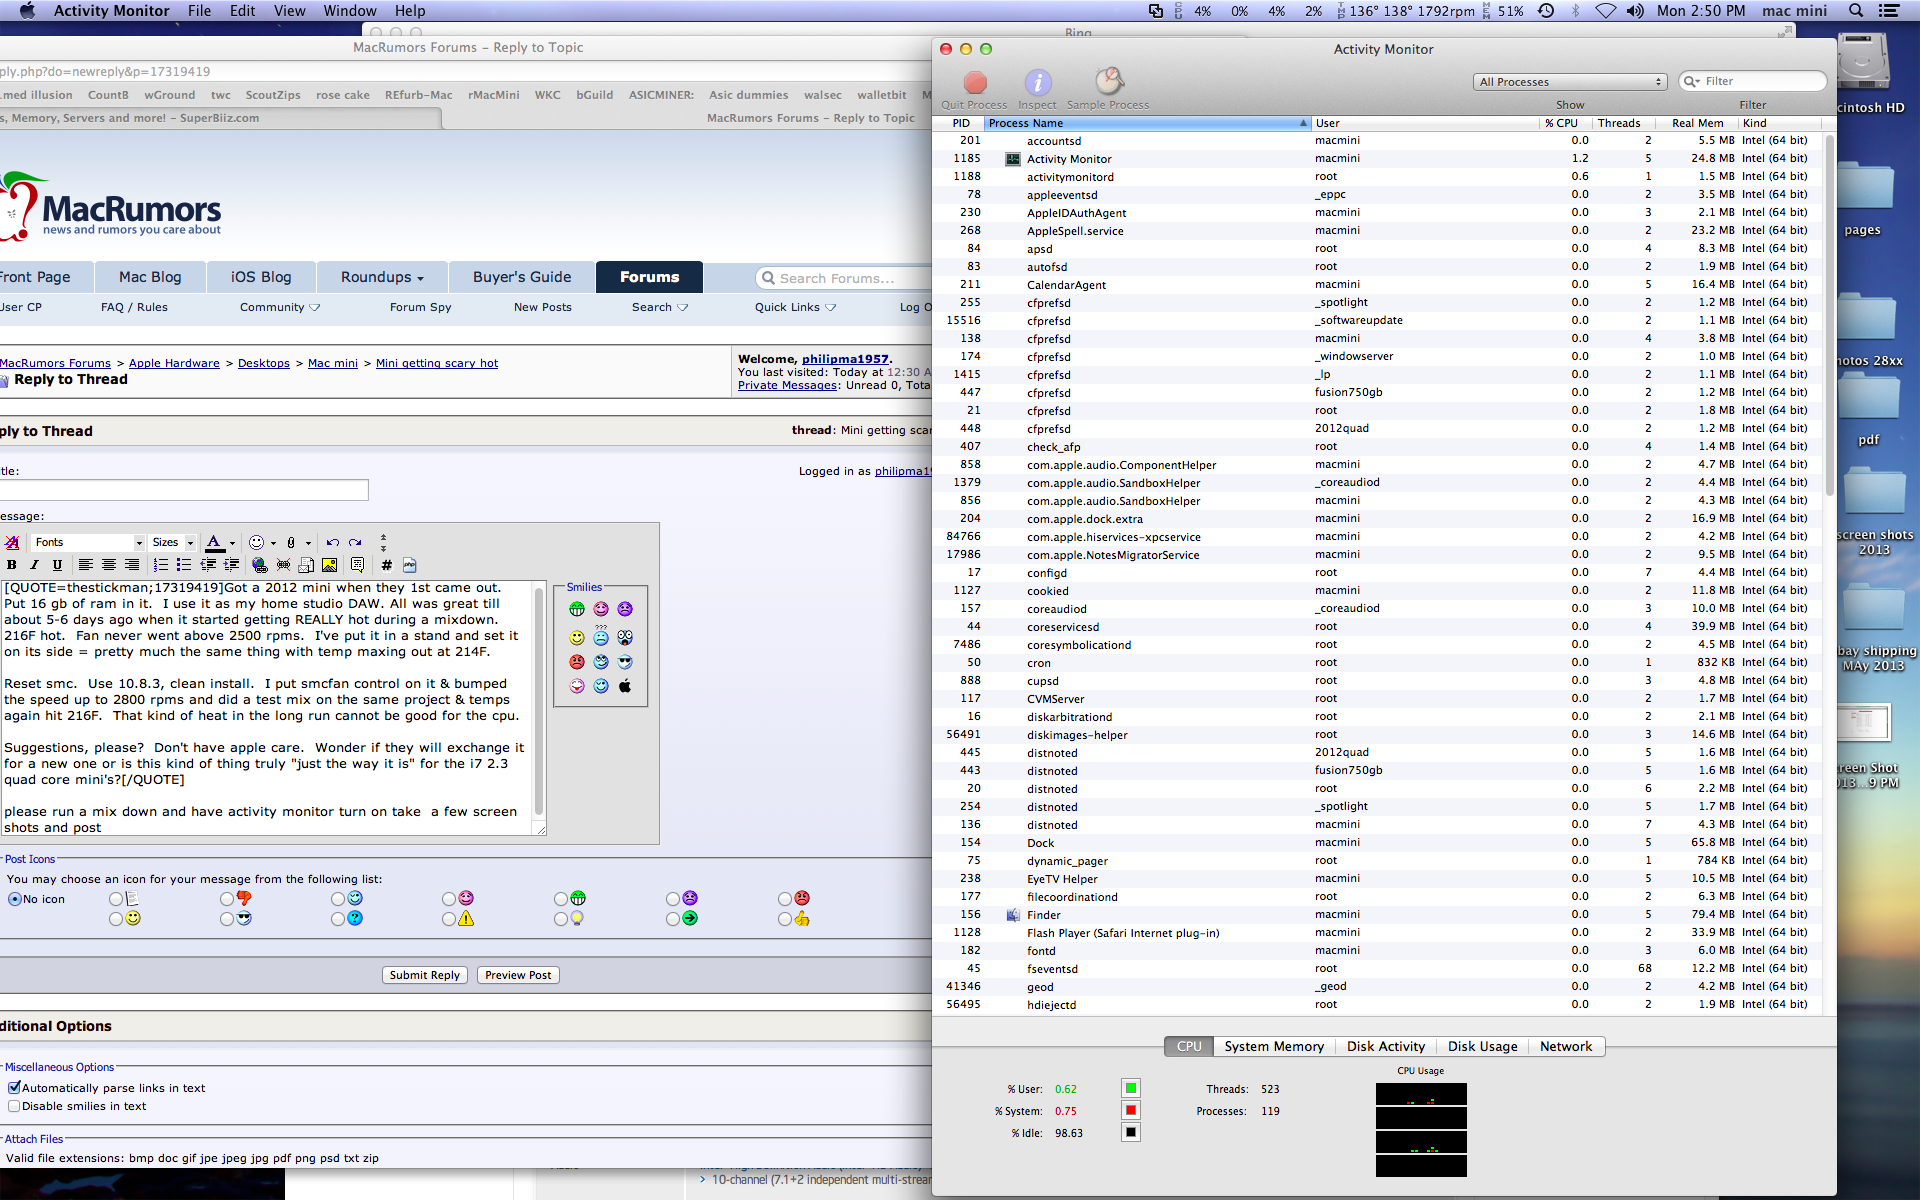Toggle bold formatting in message editor
This screenshot has height=1200, width=1920.
click(x=12, y=565)
